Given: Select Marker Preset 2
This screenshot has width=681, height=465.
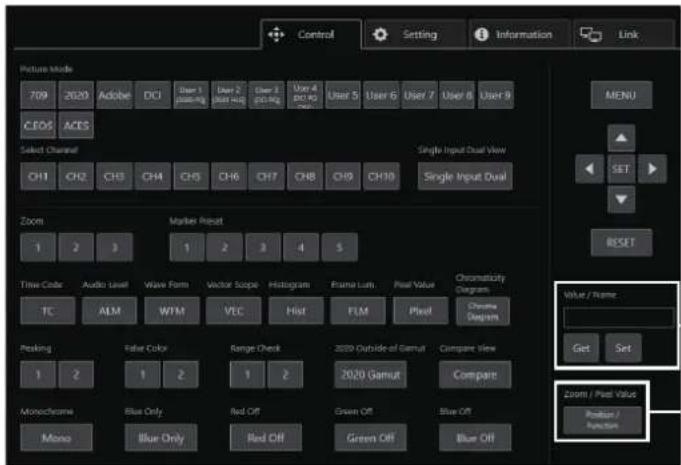Looking at the screenshot, I should point(225,247).
